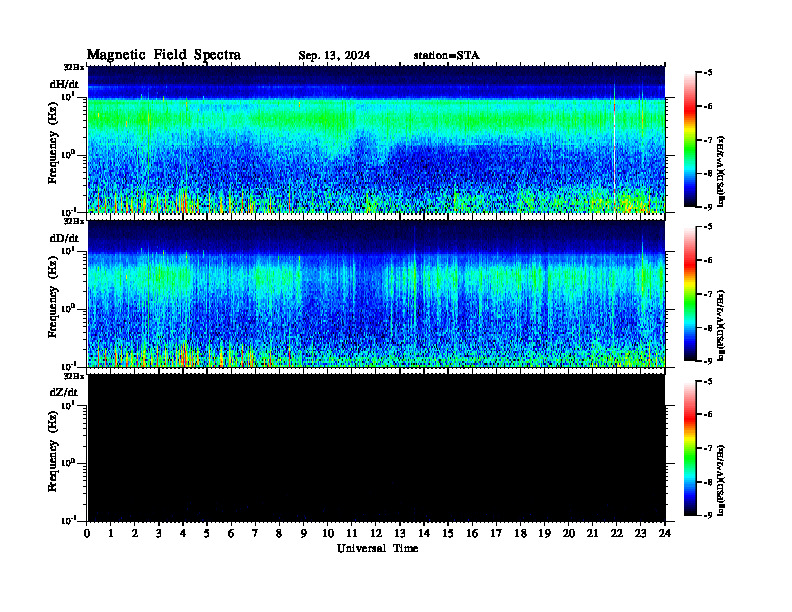Click hour 0 on the time axis
The image size is (792, 612).
87,533
